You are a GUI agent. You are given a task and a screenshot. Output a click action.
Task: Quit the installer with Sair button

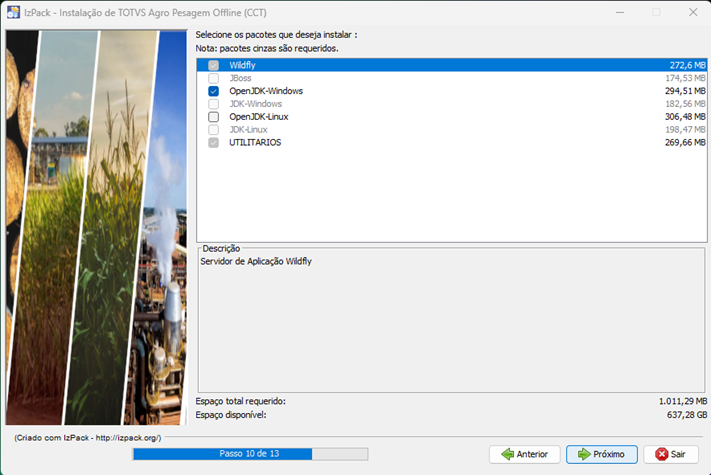tap(671, 454)
